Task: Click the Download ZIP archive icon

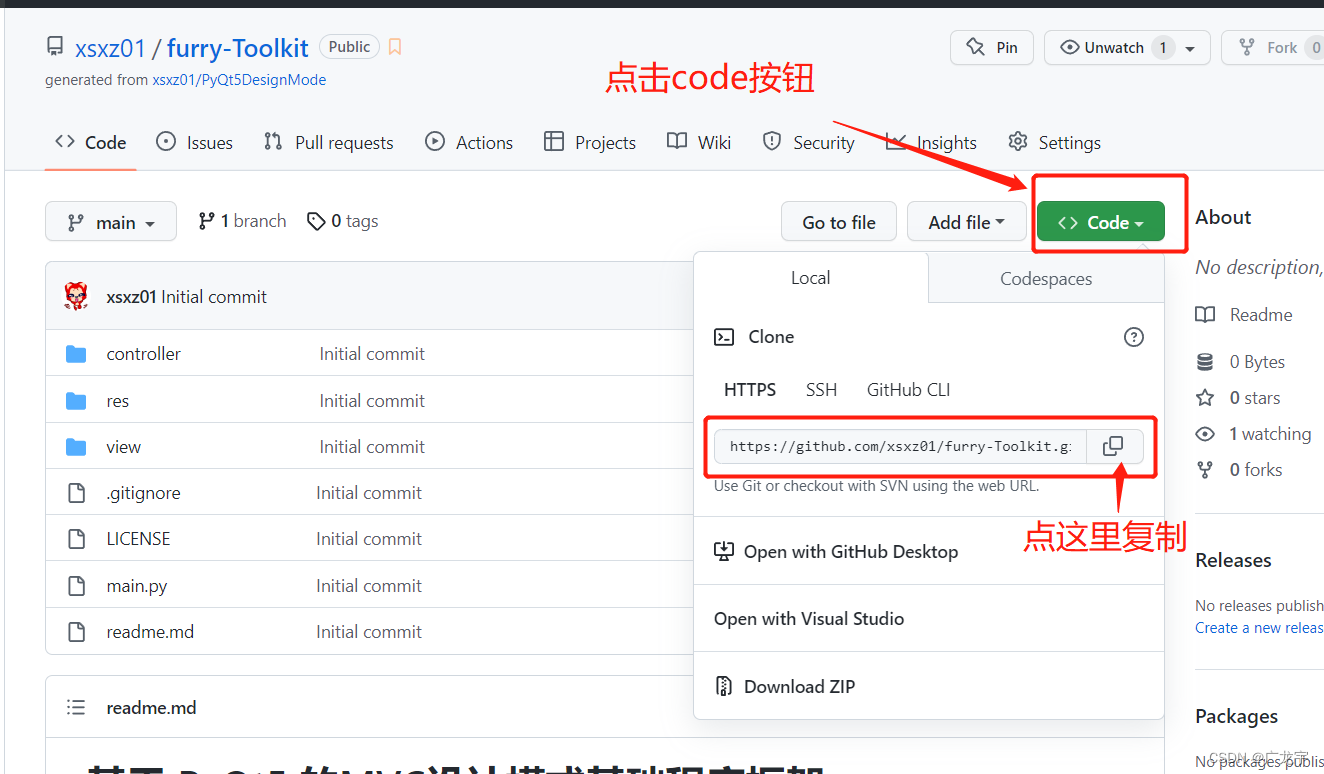Action: point(724,686)
